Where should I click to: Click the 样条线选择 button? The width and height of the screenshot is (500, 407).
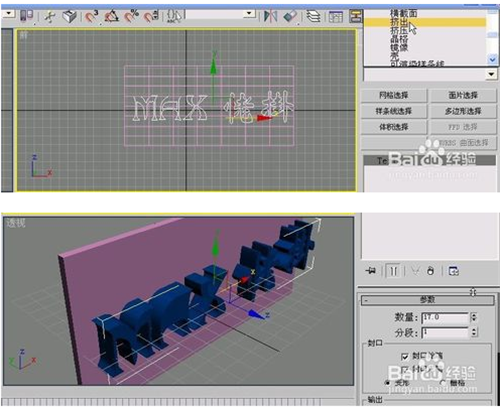tap(394, 111)
